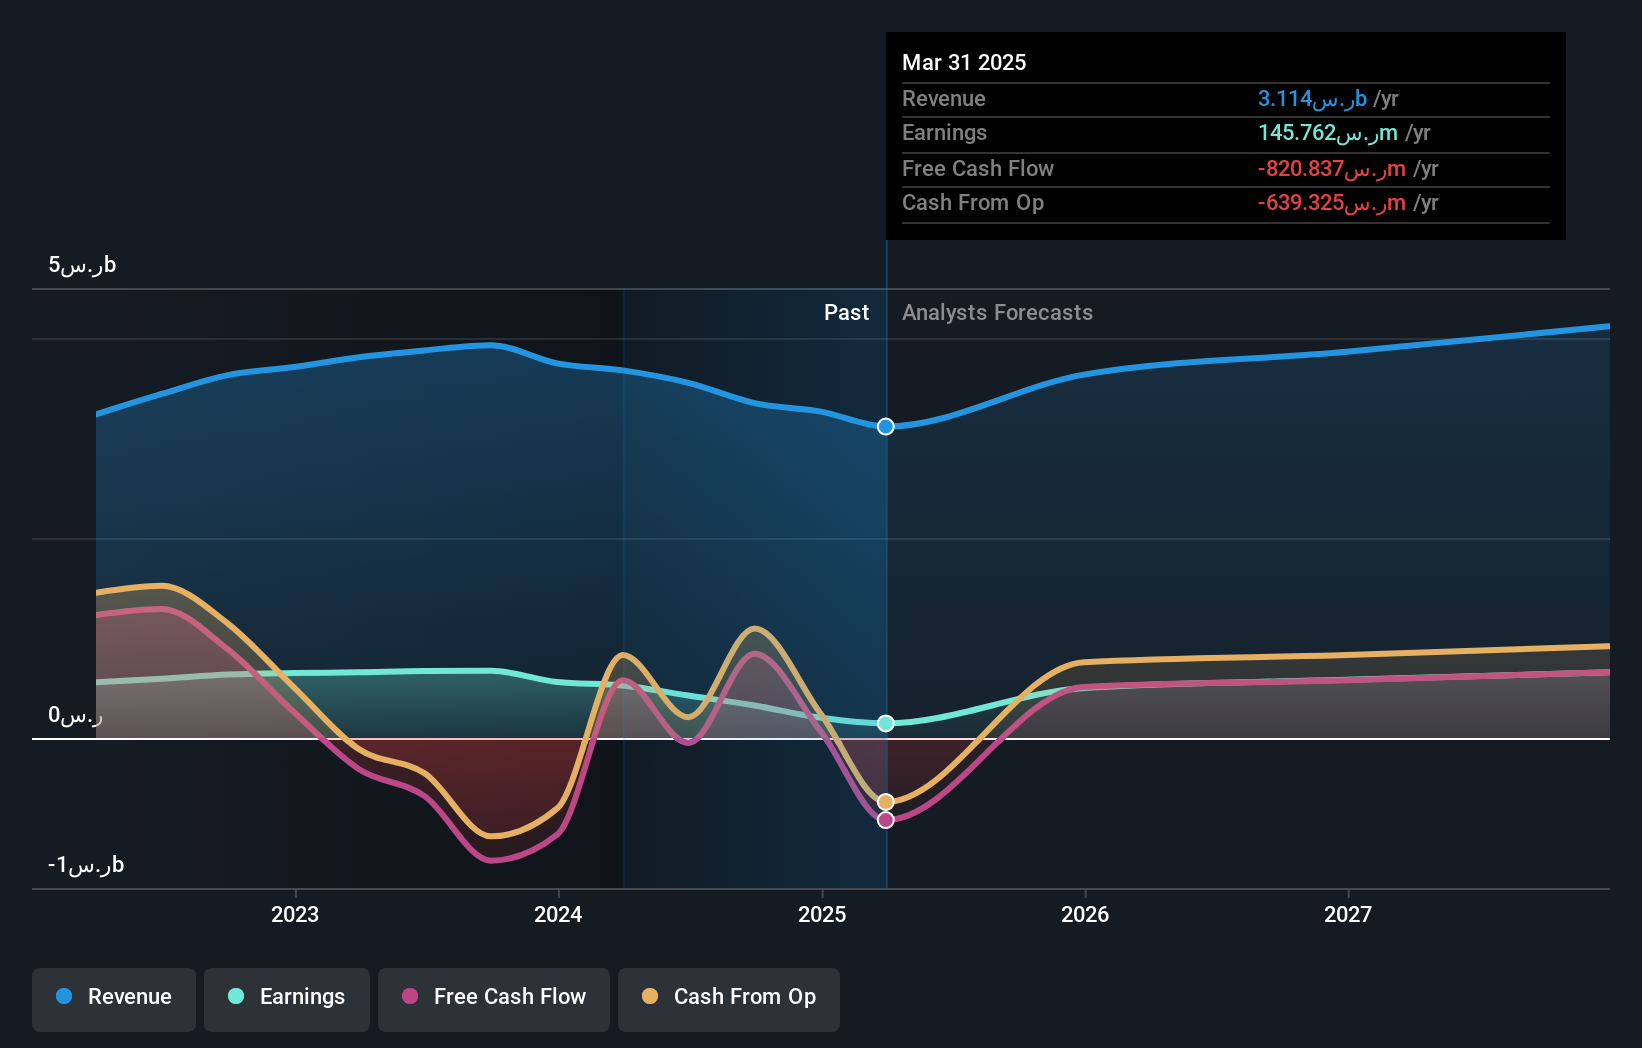Click the Free Cash Flow label in tooltip

click(x=978, y=169)
